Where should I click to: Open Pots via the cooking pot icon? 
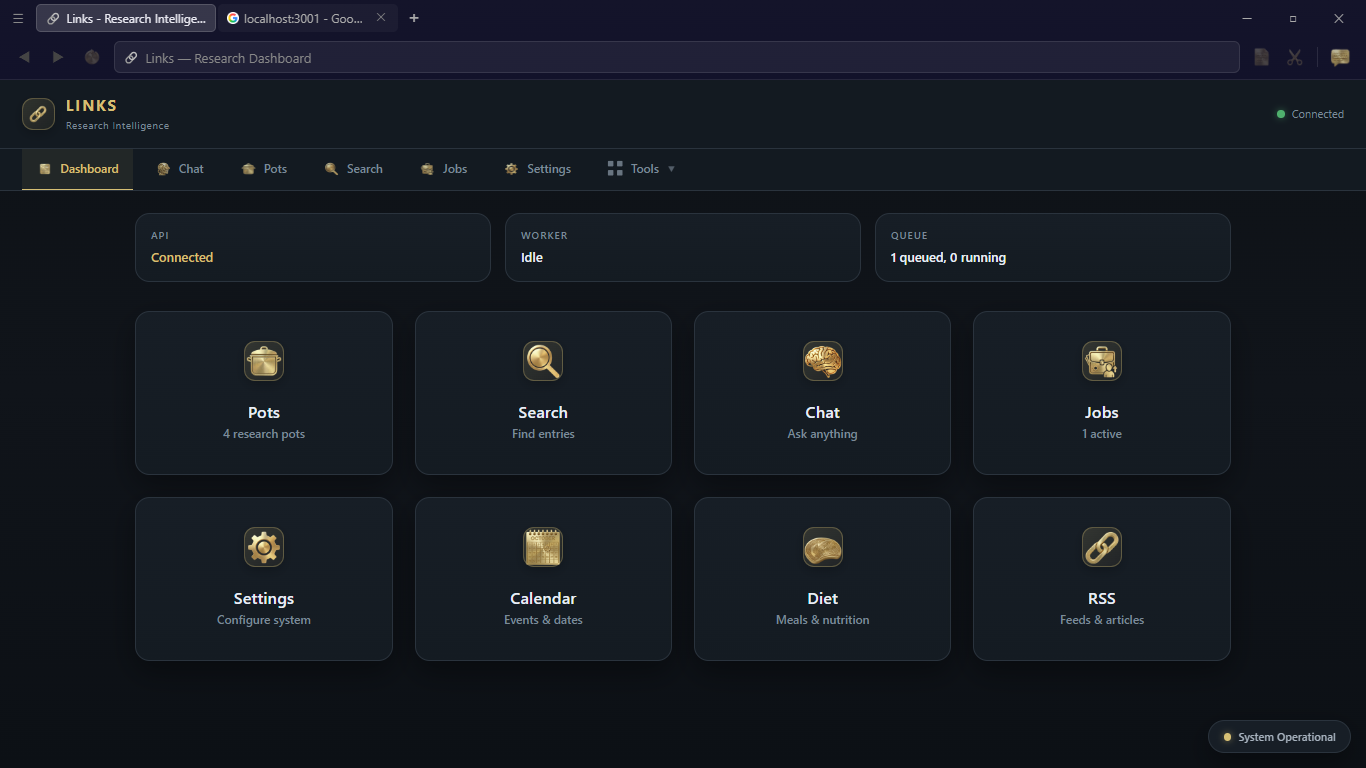click(x=263, y=361)
